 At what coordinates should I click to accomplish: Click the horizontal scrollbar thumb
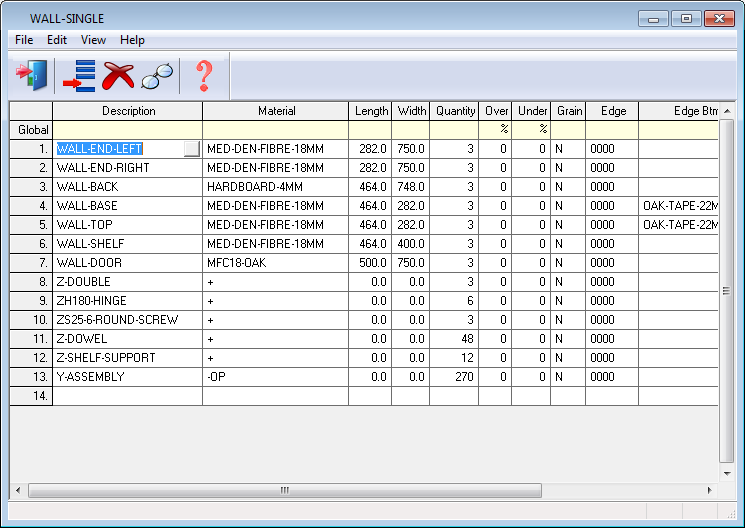tap(285, 490)
